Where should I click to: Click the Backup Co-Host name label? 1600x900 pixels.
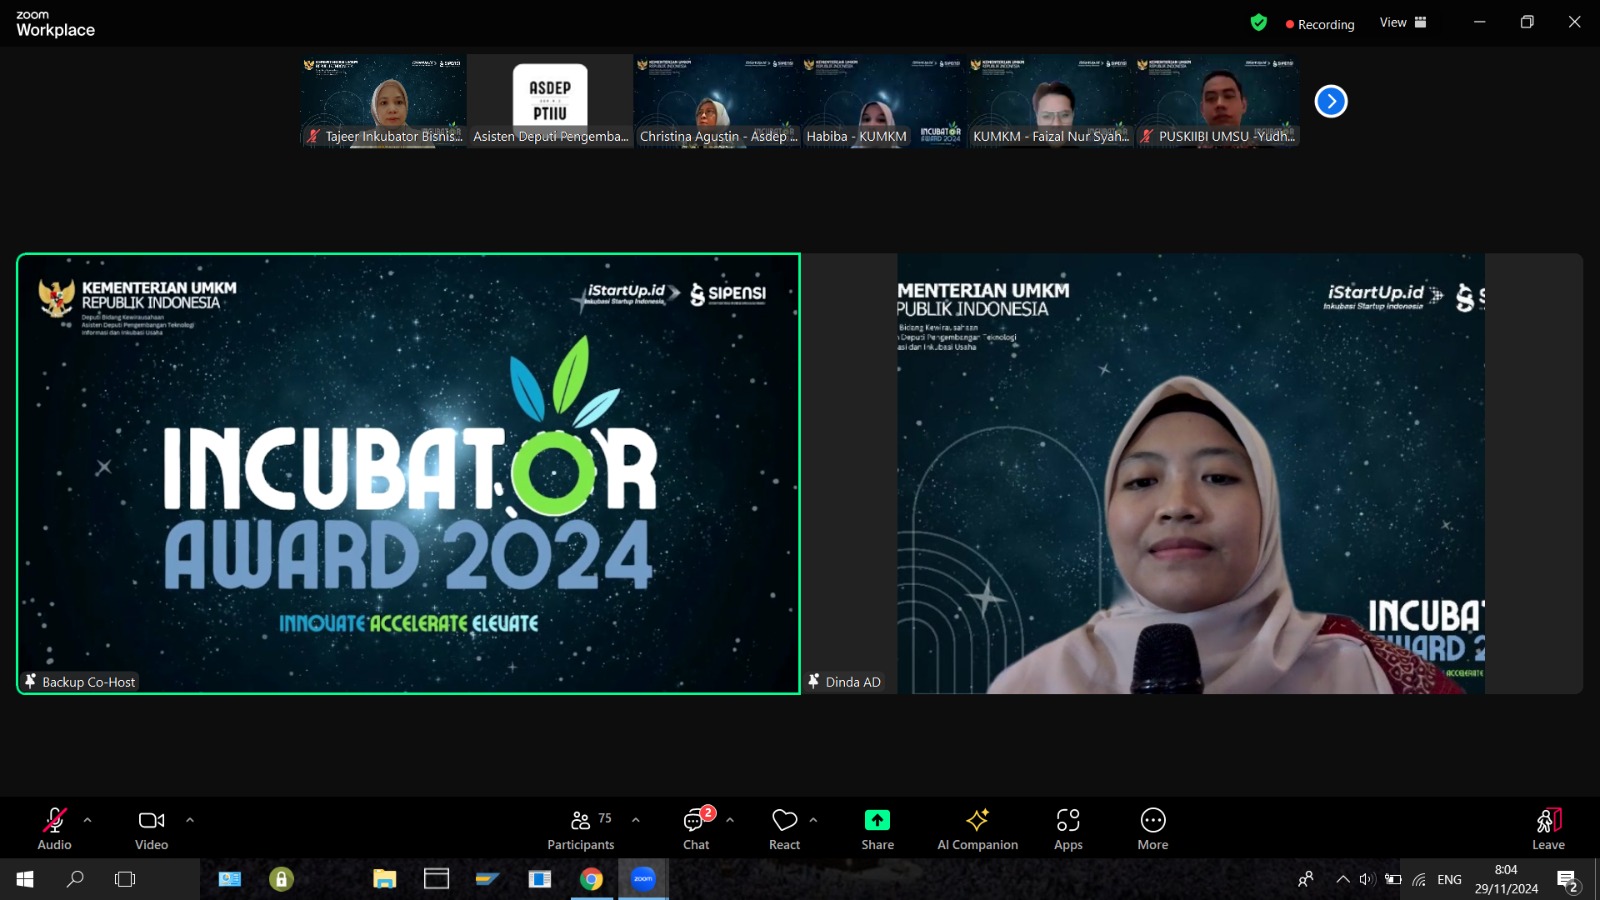click(88, 682)
